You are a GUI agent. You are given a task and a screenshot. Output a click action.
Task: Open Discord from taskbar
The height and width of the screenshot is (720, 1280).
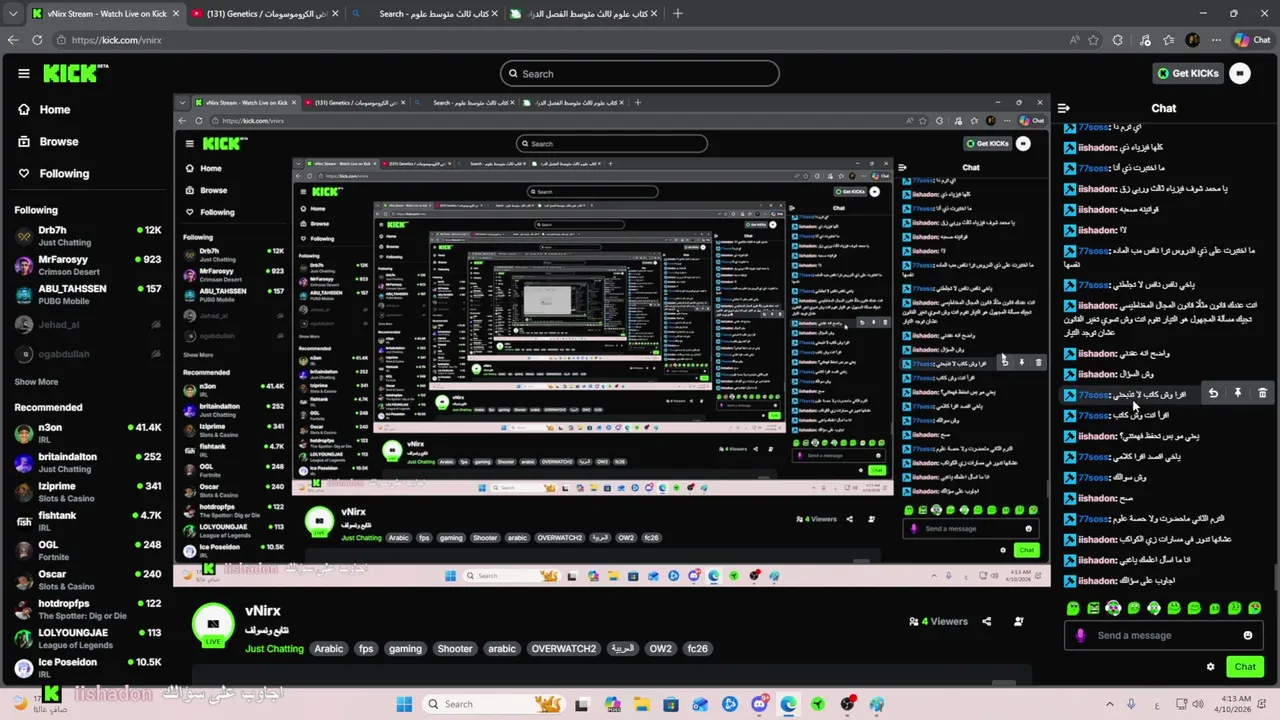(x=759, y=704)
